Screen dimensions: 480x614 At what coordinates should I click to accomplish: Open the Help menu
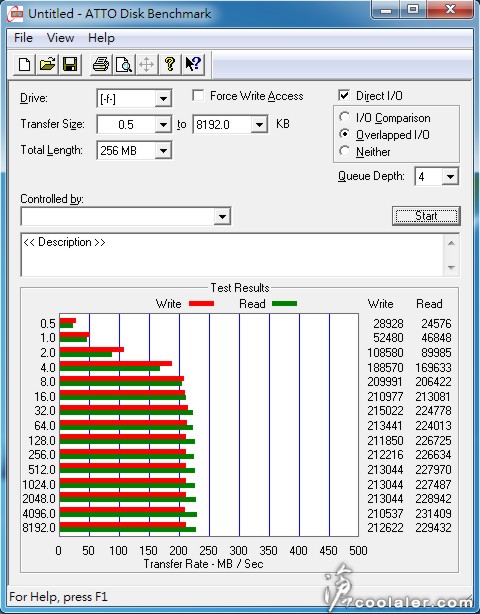click(x=101, y=38)
